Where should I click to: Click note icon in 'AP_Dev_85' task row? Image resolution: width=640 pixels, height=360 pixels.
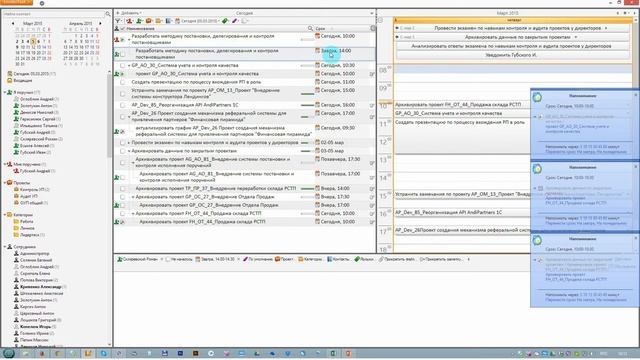point(372,106)
